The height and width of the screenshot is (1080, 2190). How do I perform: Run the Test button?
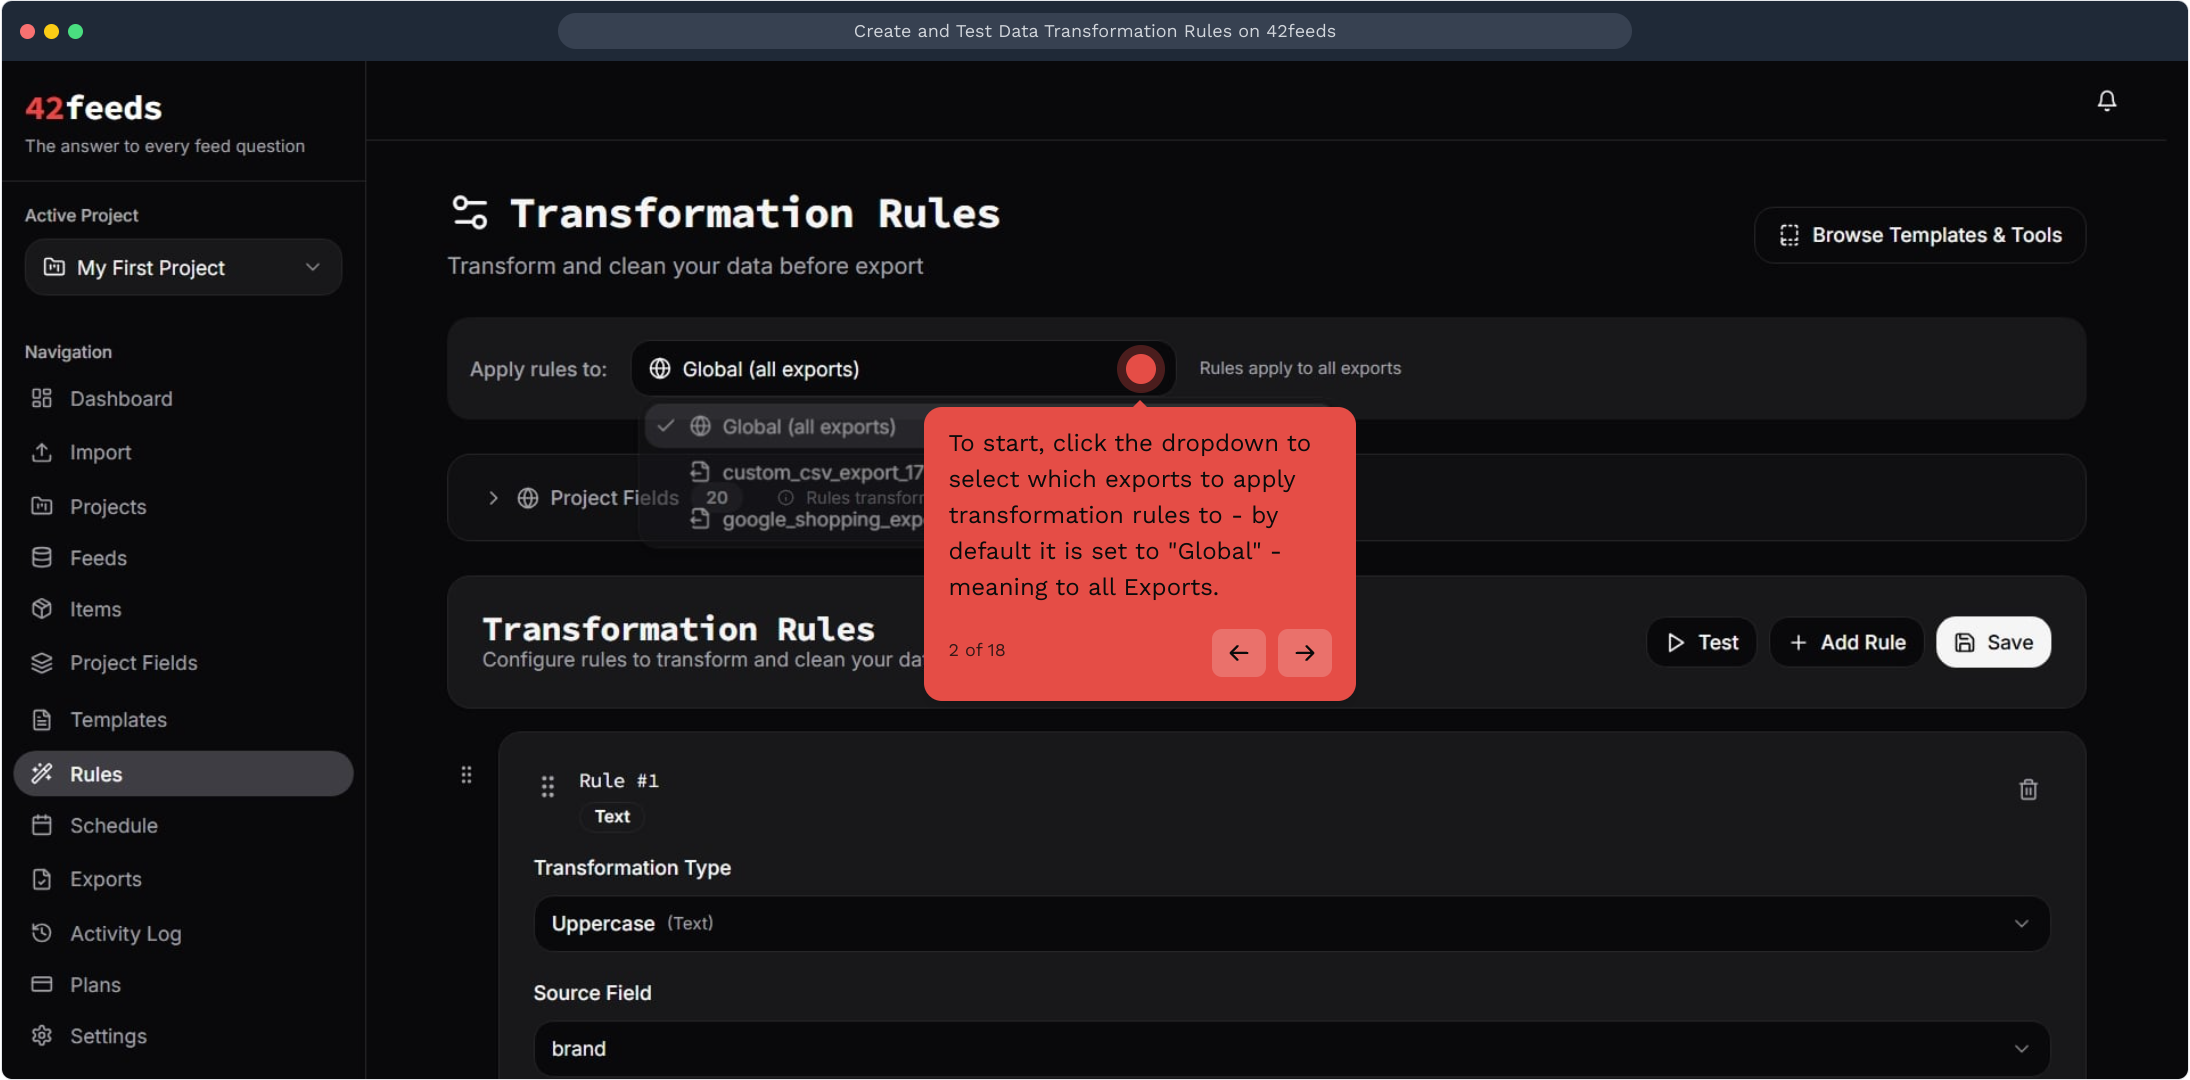1701,642
